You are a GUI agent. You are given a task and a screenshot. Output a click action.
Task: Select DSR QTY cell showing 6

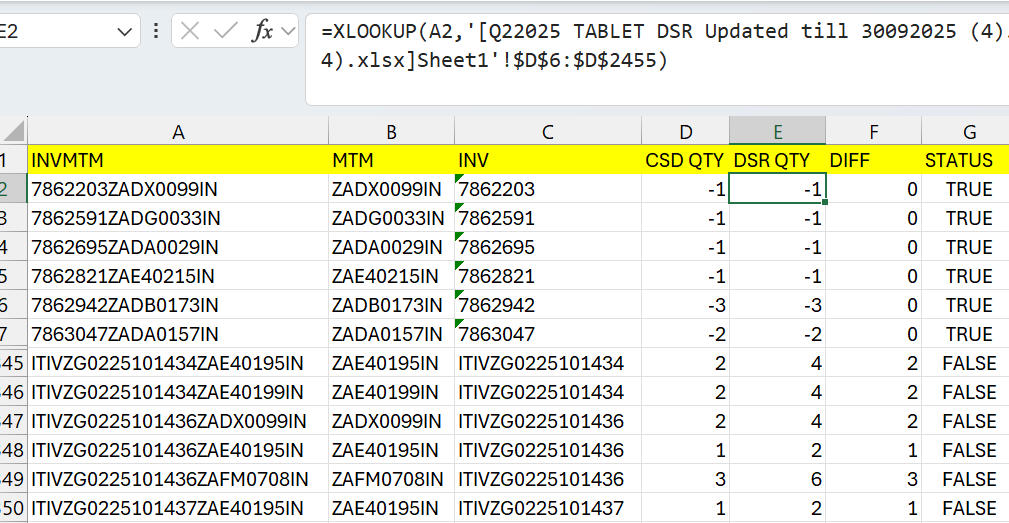(x=777, y=479)
